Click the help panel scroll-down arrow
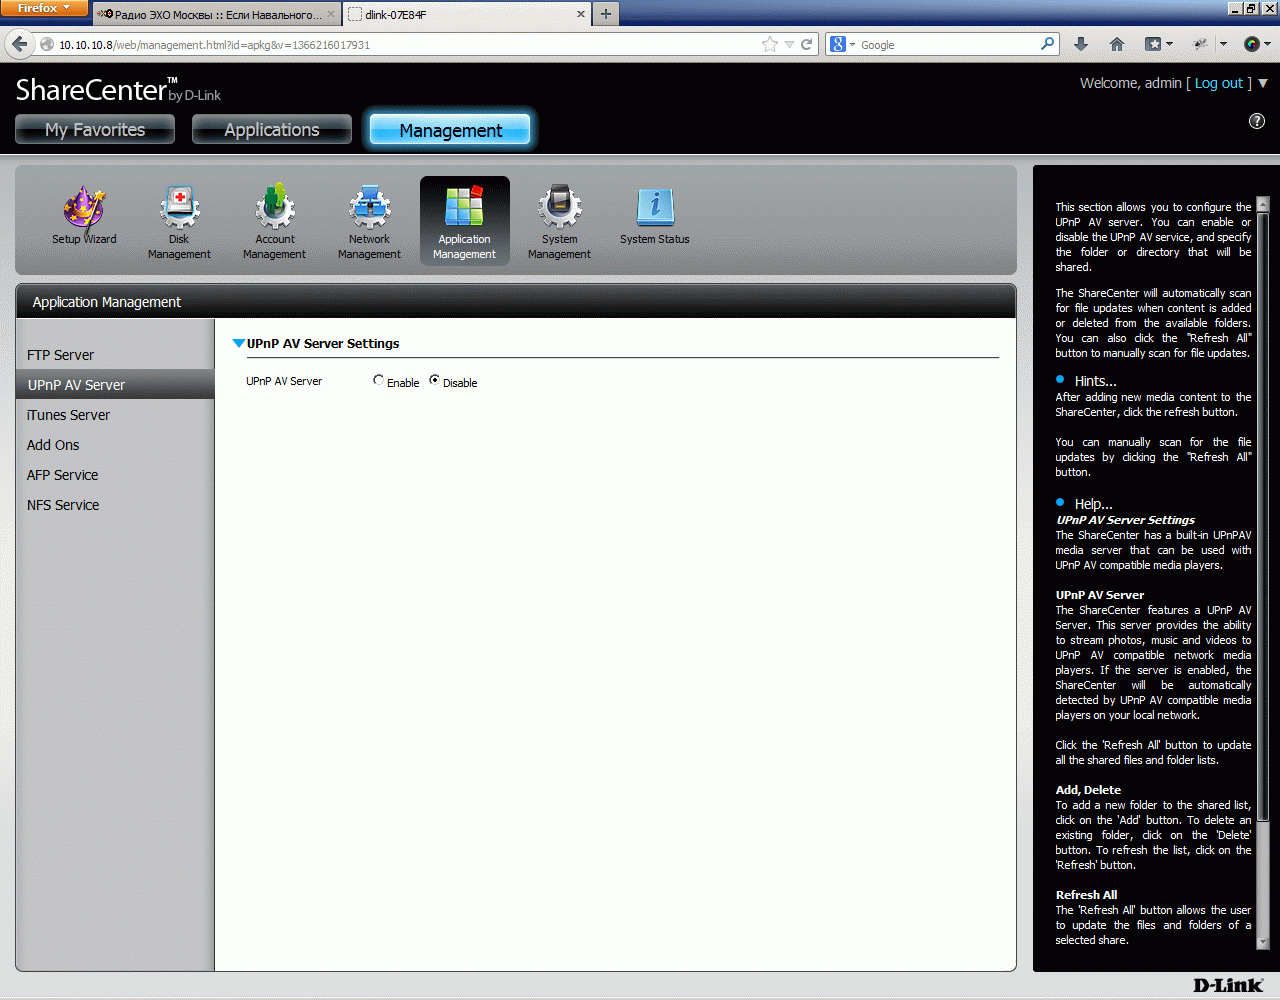Image resolution: width=1280 pixels, height=1000 pixels. [x=1262, y=942]
